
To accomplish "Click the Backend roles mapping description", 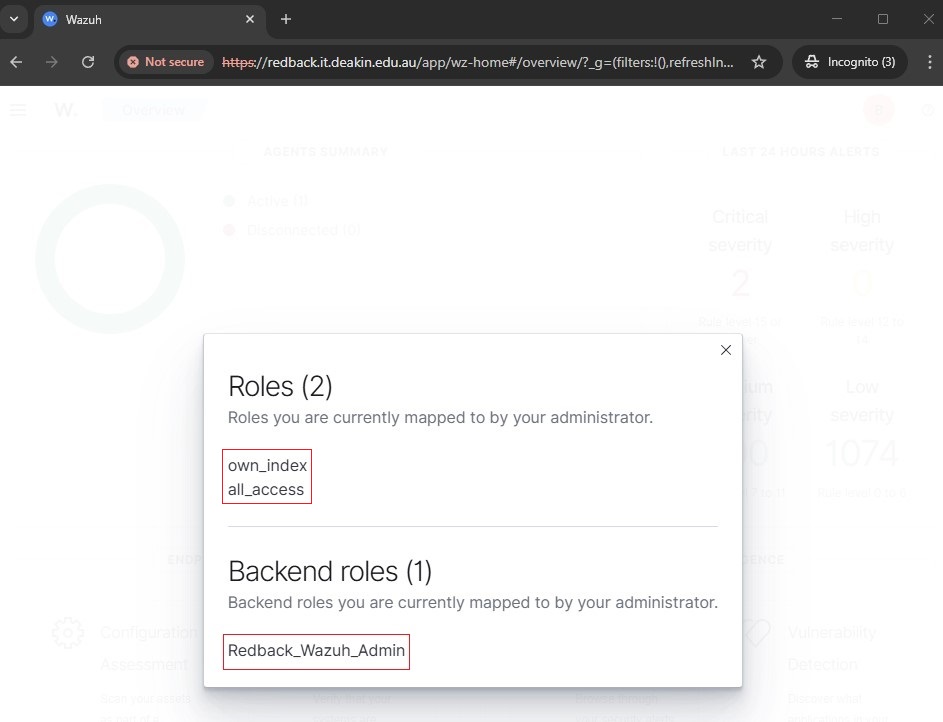I will [x=473, y=602].
